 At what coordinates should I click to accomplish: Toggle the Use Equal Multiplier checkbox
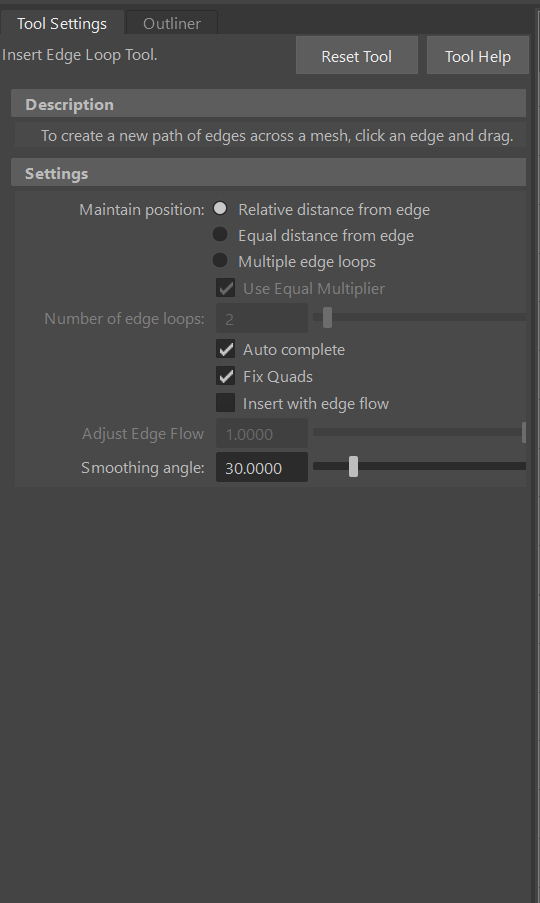(x=226, y=288)
